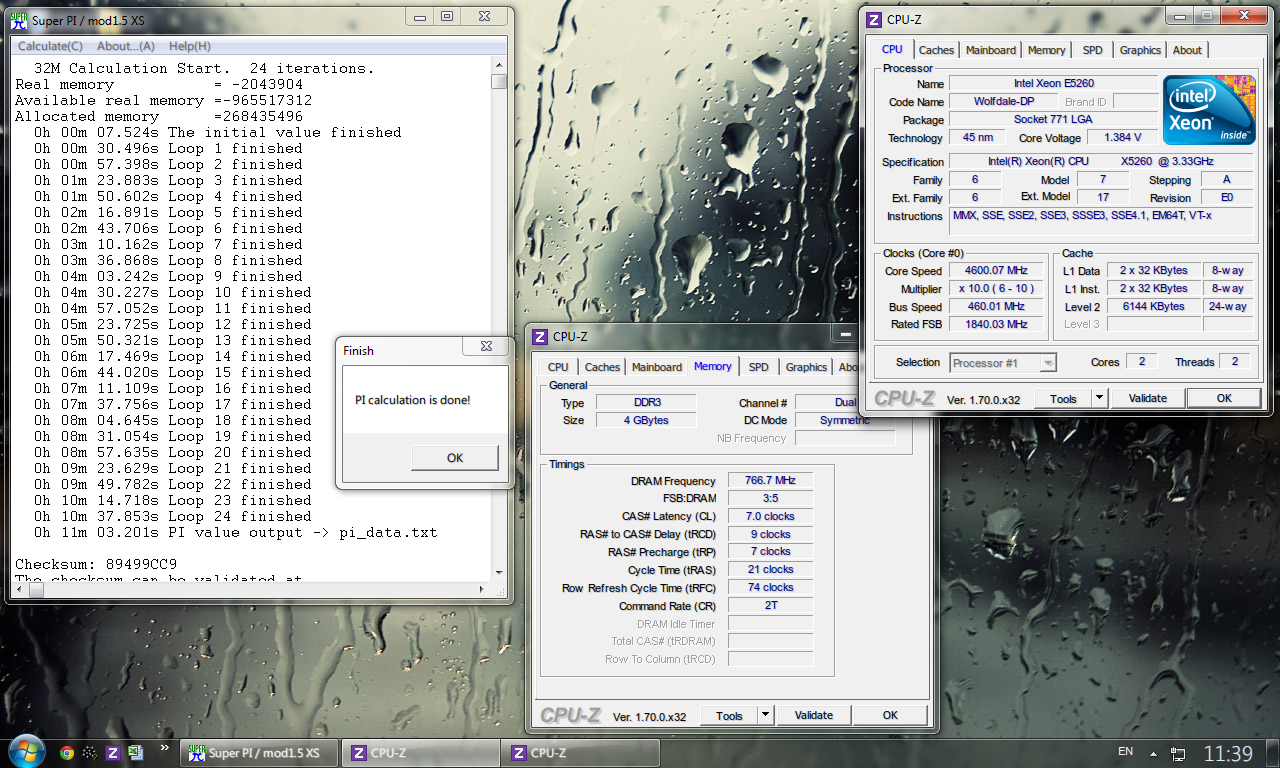
Task: Click the Core Speed 4600.07 MHz field
Action: point(996,271)
